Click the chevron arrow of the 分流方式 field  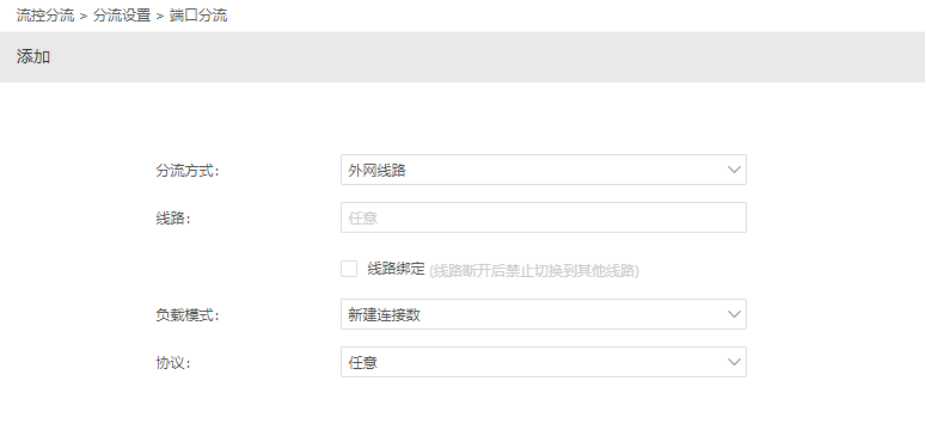point(733,170)
